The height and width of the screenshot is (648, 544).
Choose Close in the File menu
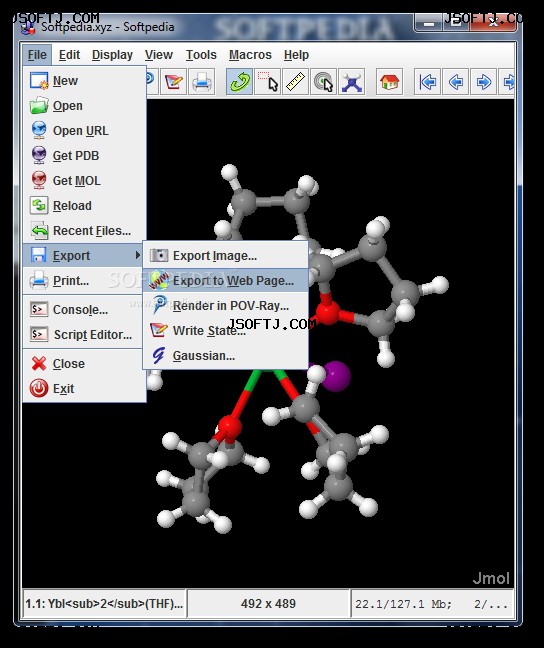click(85, 364)
